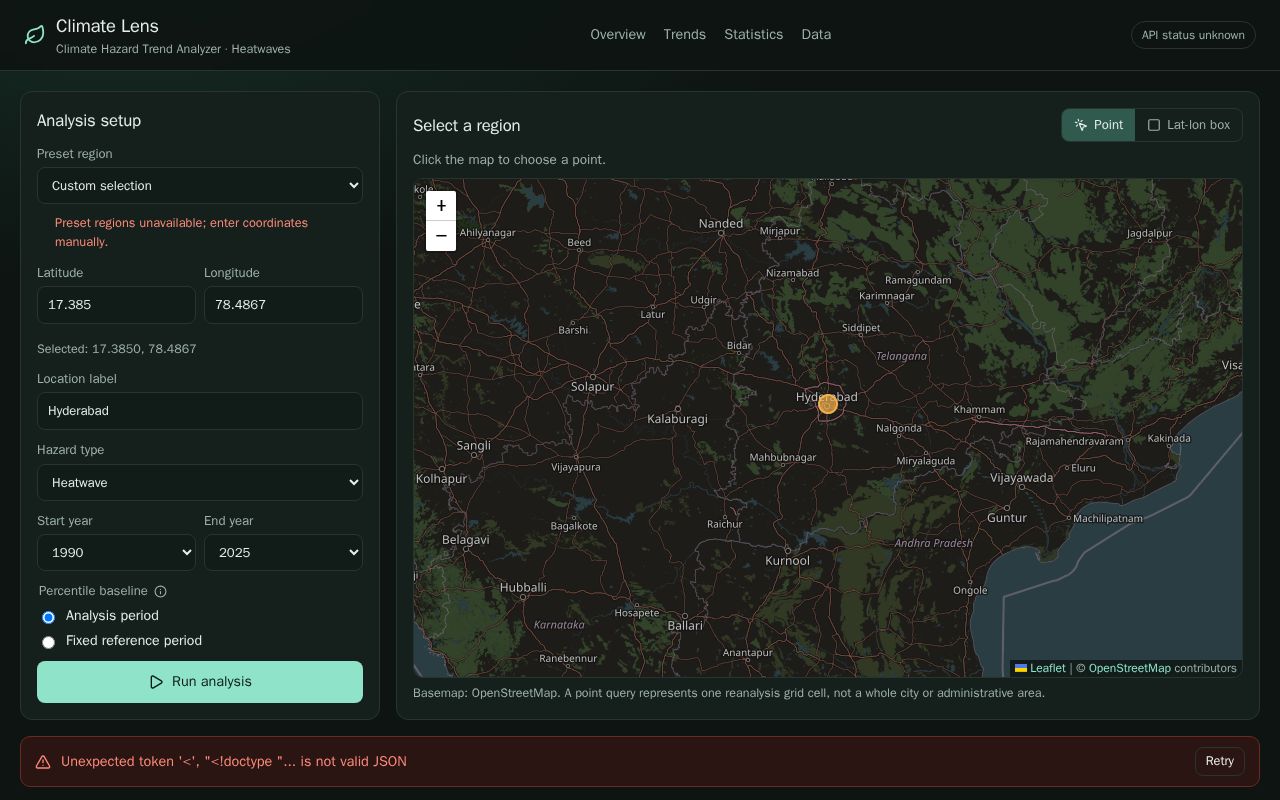The width and height of the screenshot is (1280, 800).
Task: Switch to Lat-lon box selection mode
Action: [1189, 125]
